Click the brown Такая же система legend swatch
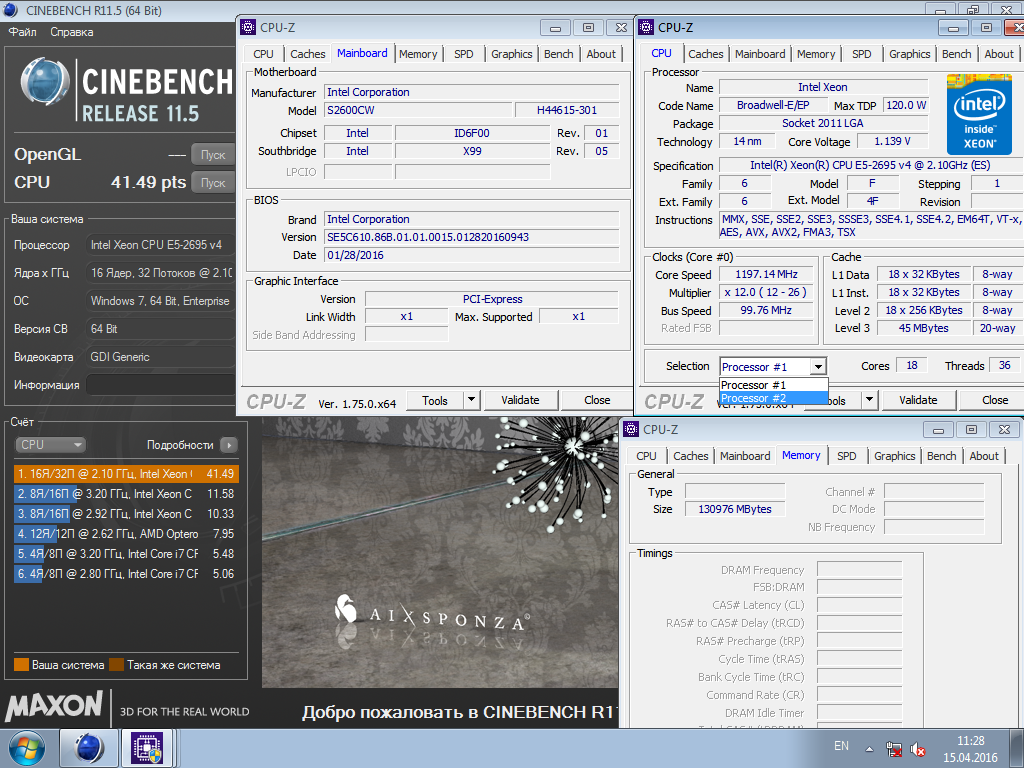The image size is (1024, 768). pyautogui.click(x=117, y=665)
